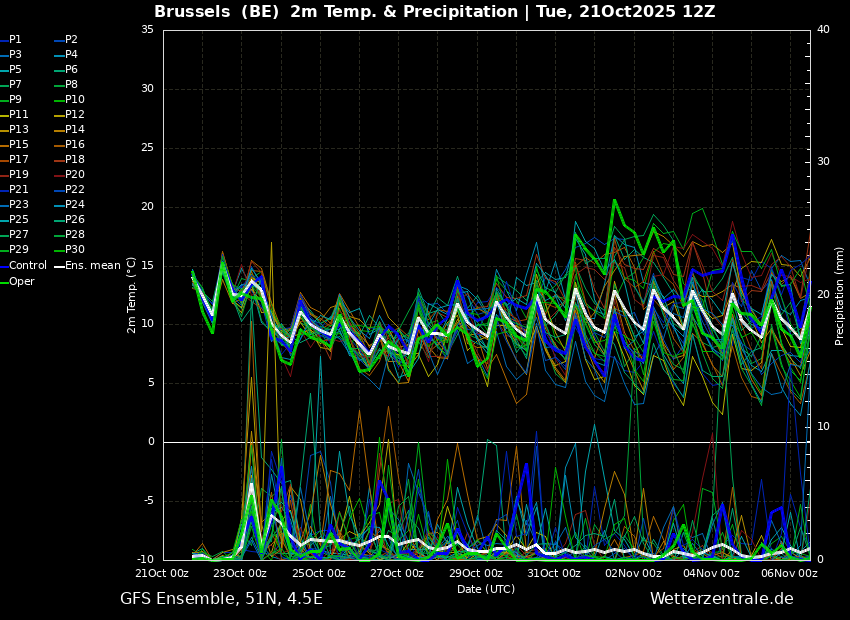Click the P14 legend entry

point(75,129)
